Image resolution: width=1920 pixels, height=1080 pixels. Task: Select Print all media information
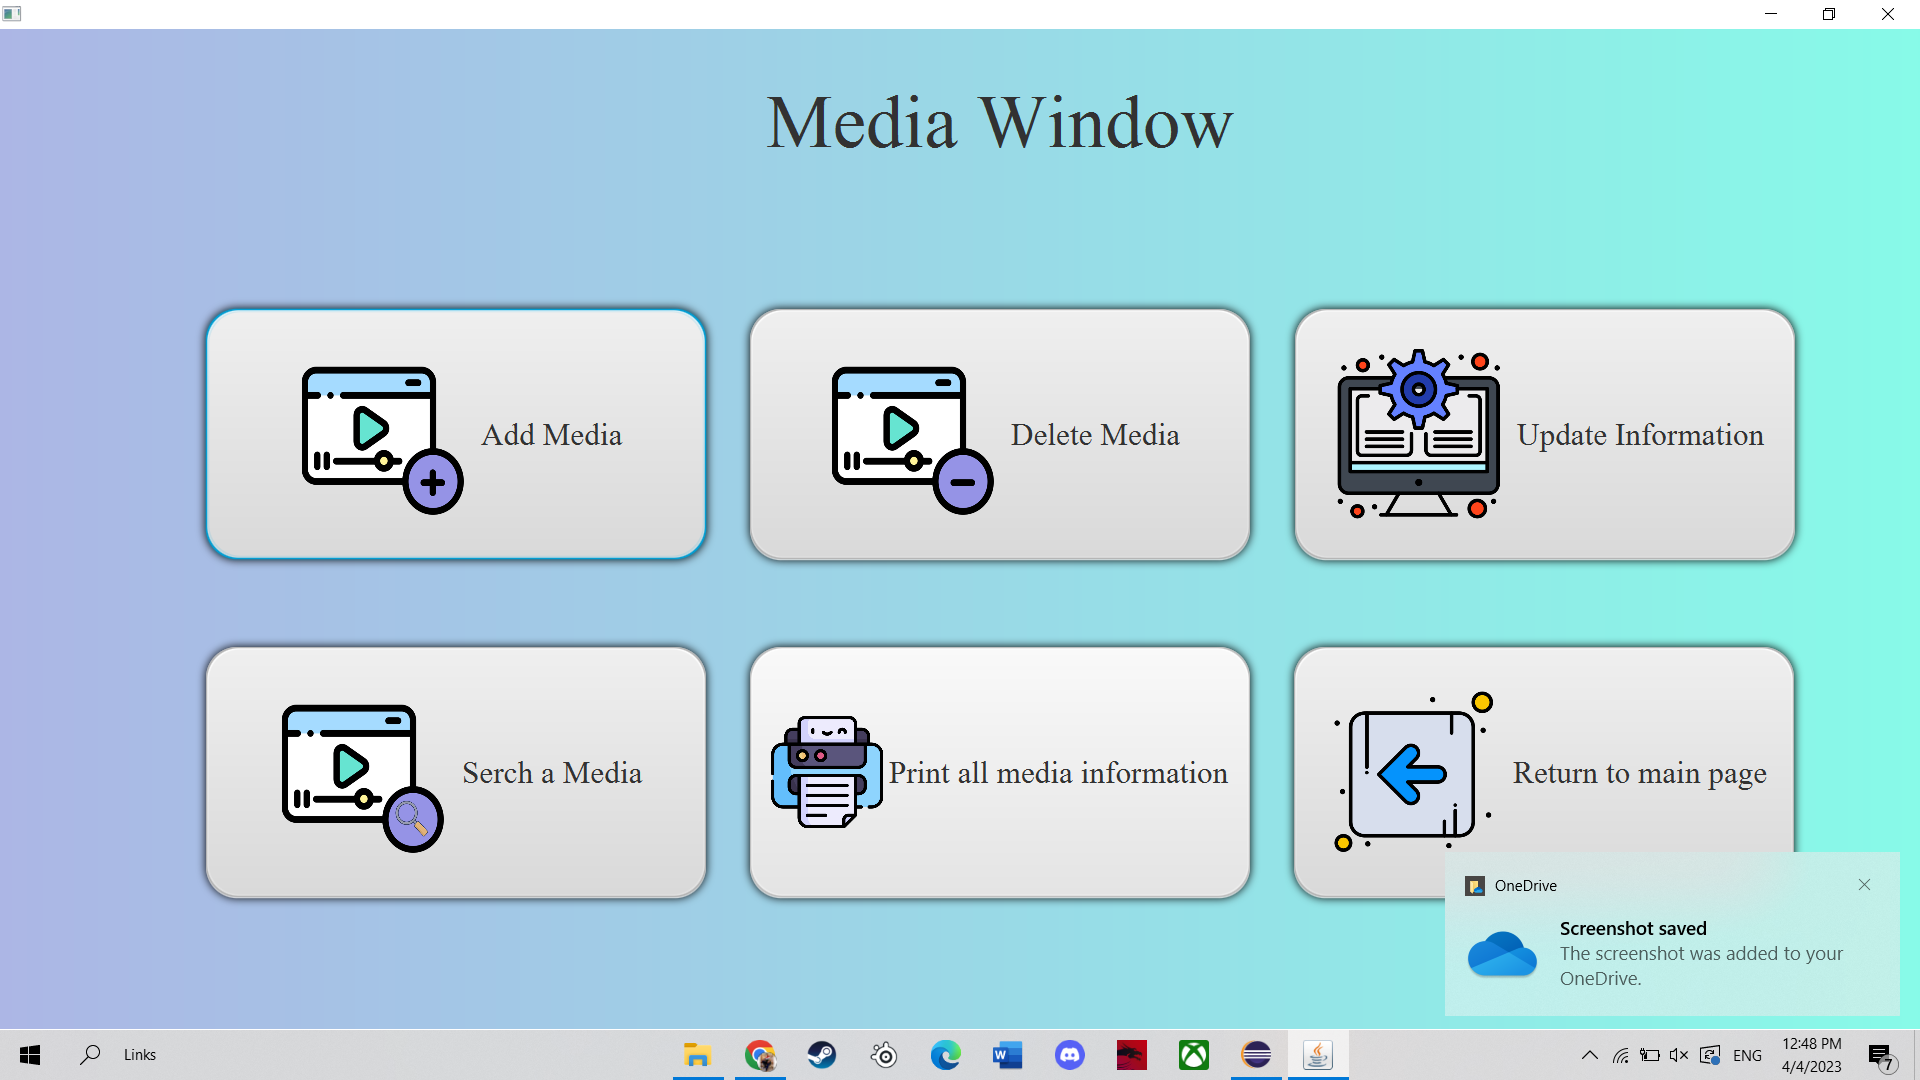click(x=1058, y=773)
